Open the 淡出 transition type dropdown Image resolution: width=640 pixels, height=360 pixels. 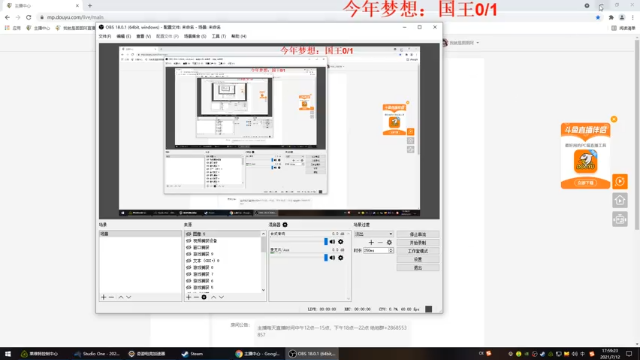[373, 234]
